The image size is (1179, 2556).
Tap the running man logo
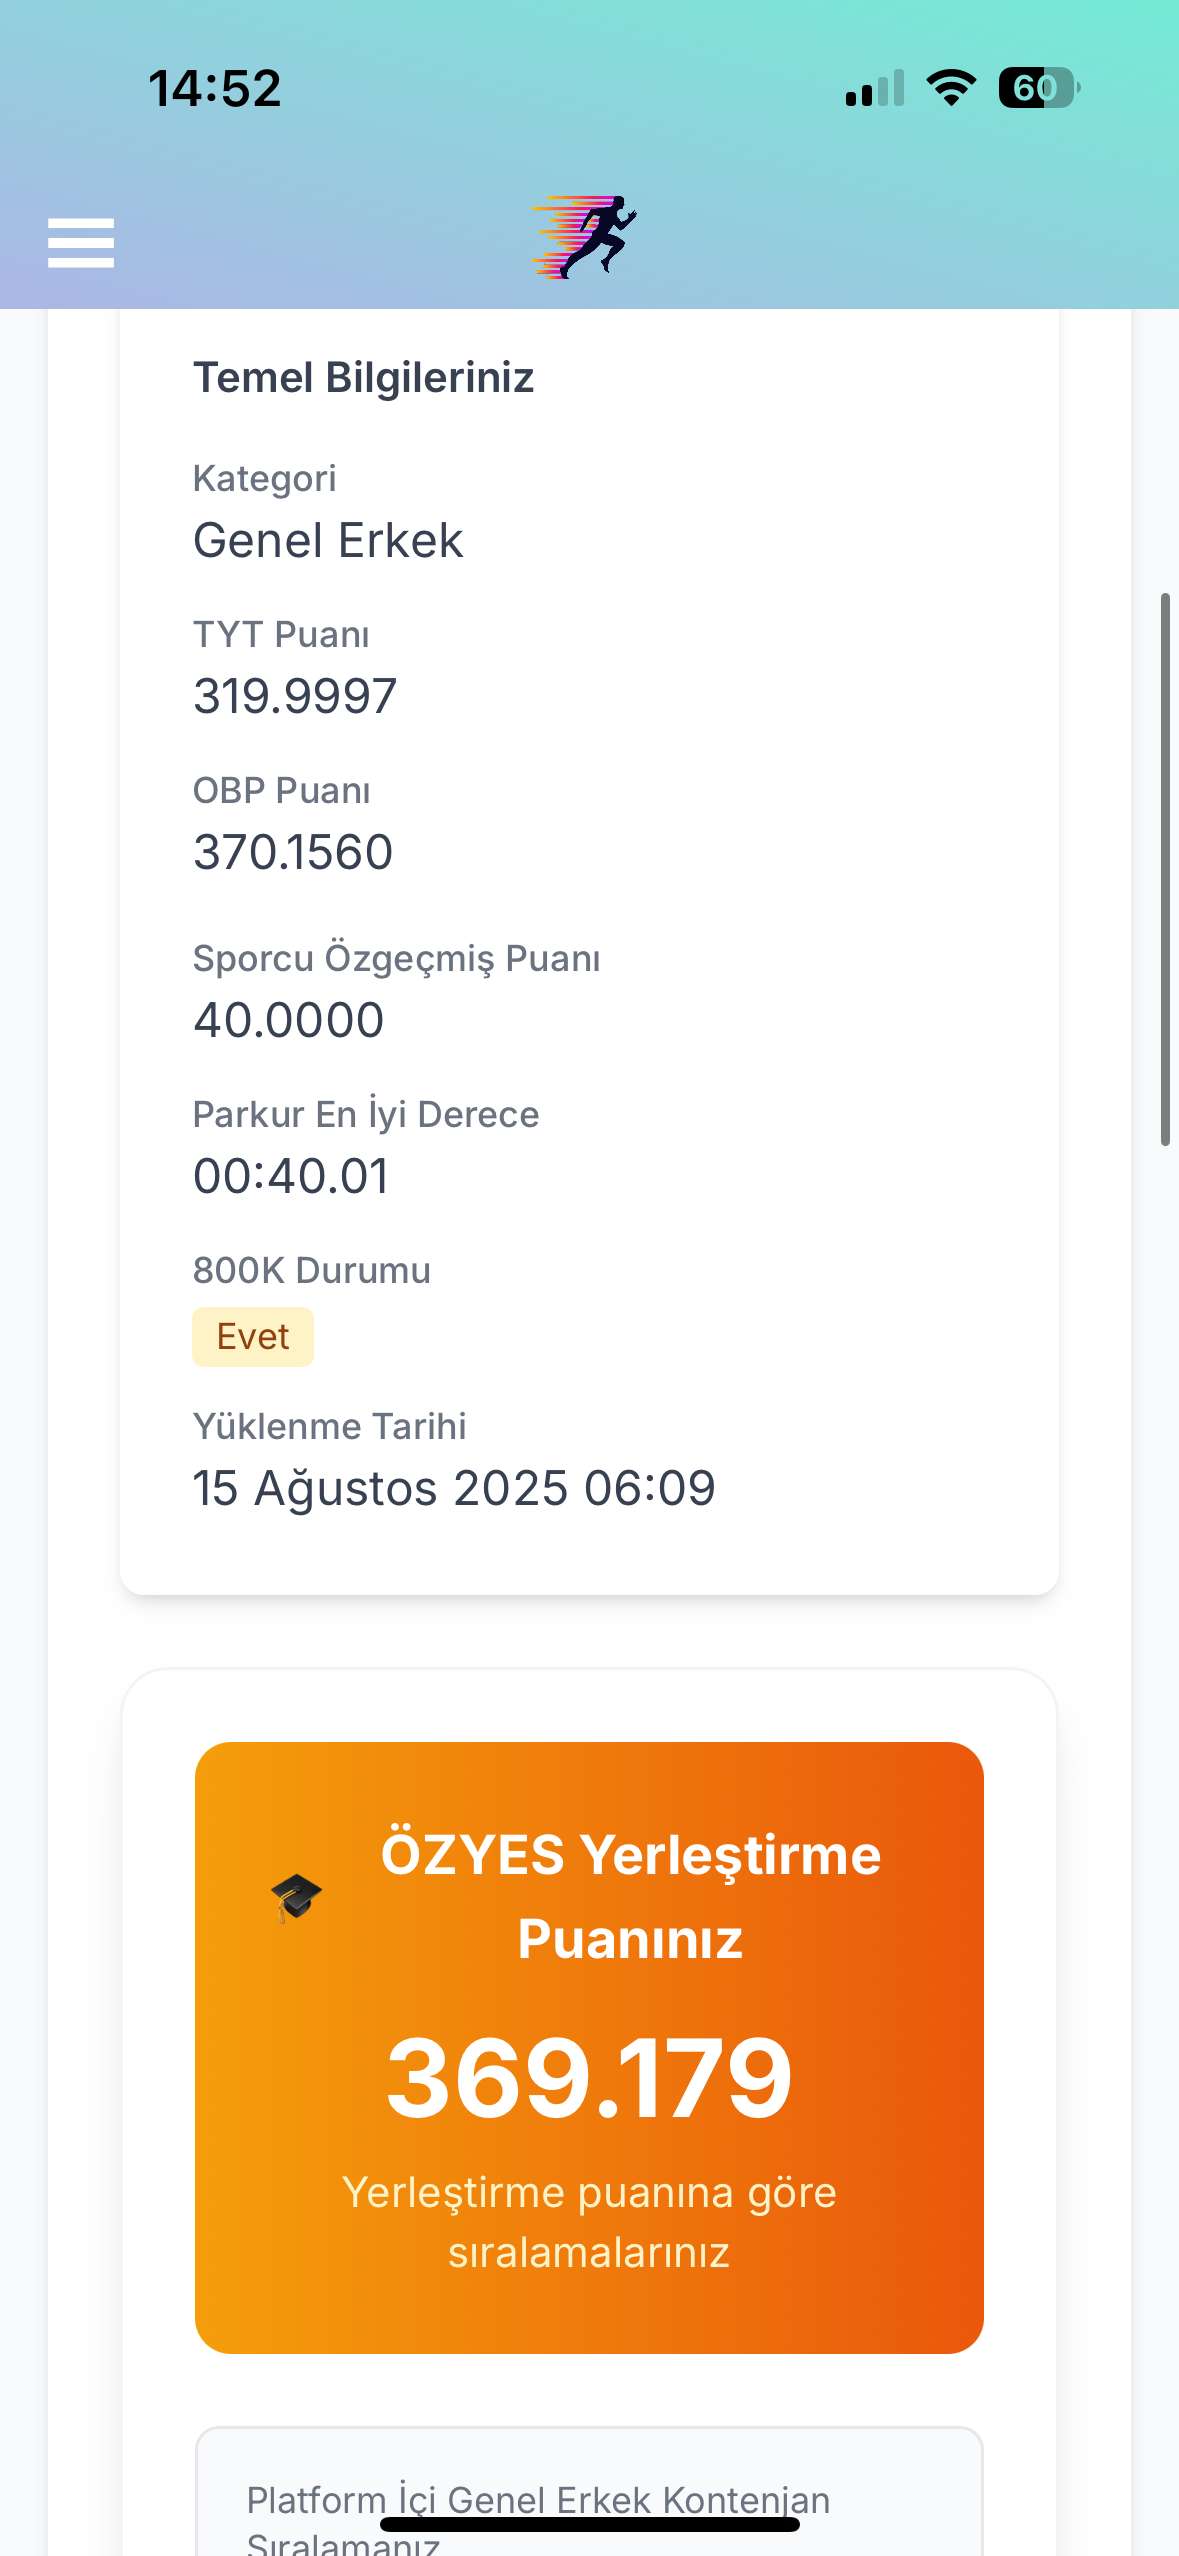coord(585,237)
